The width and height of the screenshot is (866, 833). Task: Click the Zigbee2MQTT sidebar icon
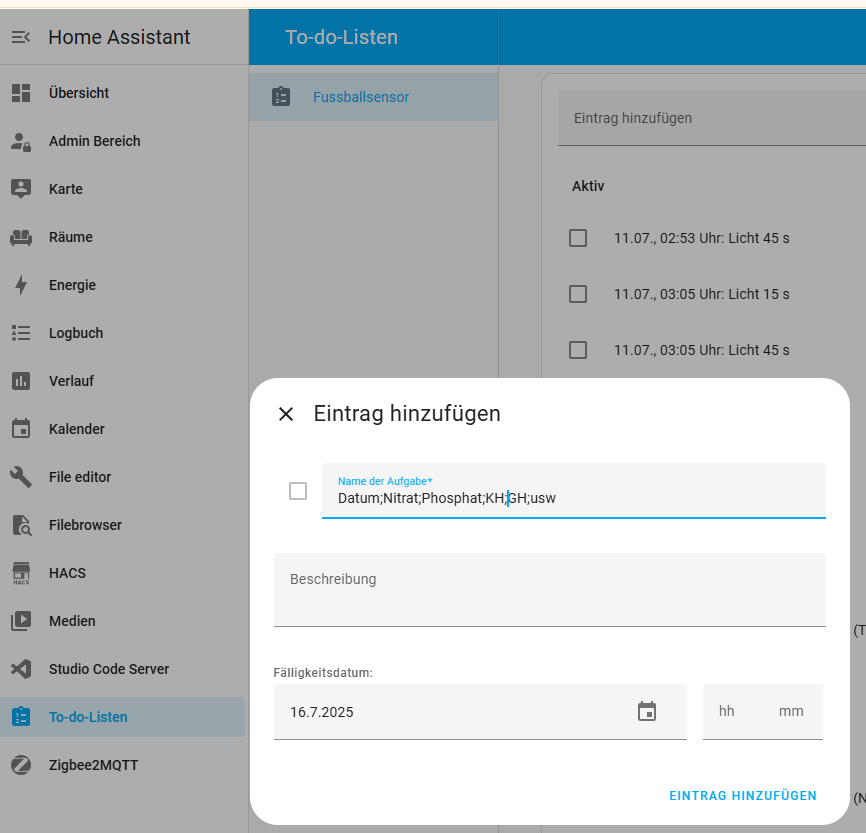click(x=21, y=765)
